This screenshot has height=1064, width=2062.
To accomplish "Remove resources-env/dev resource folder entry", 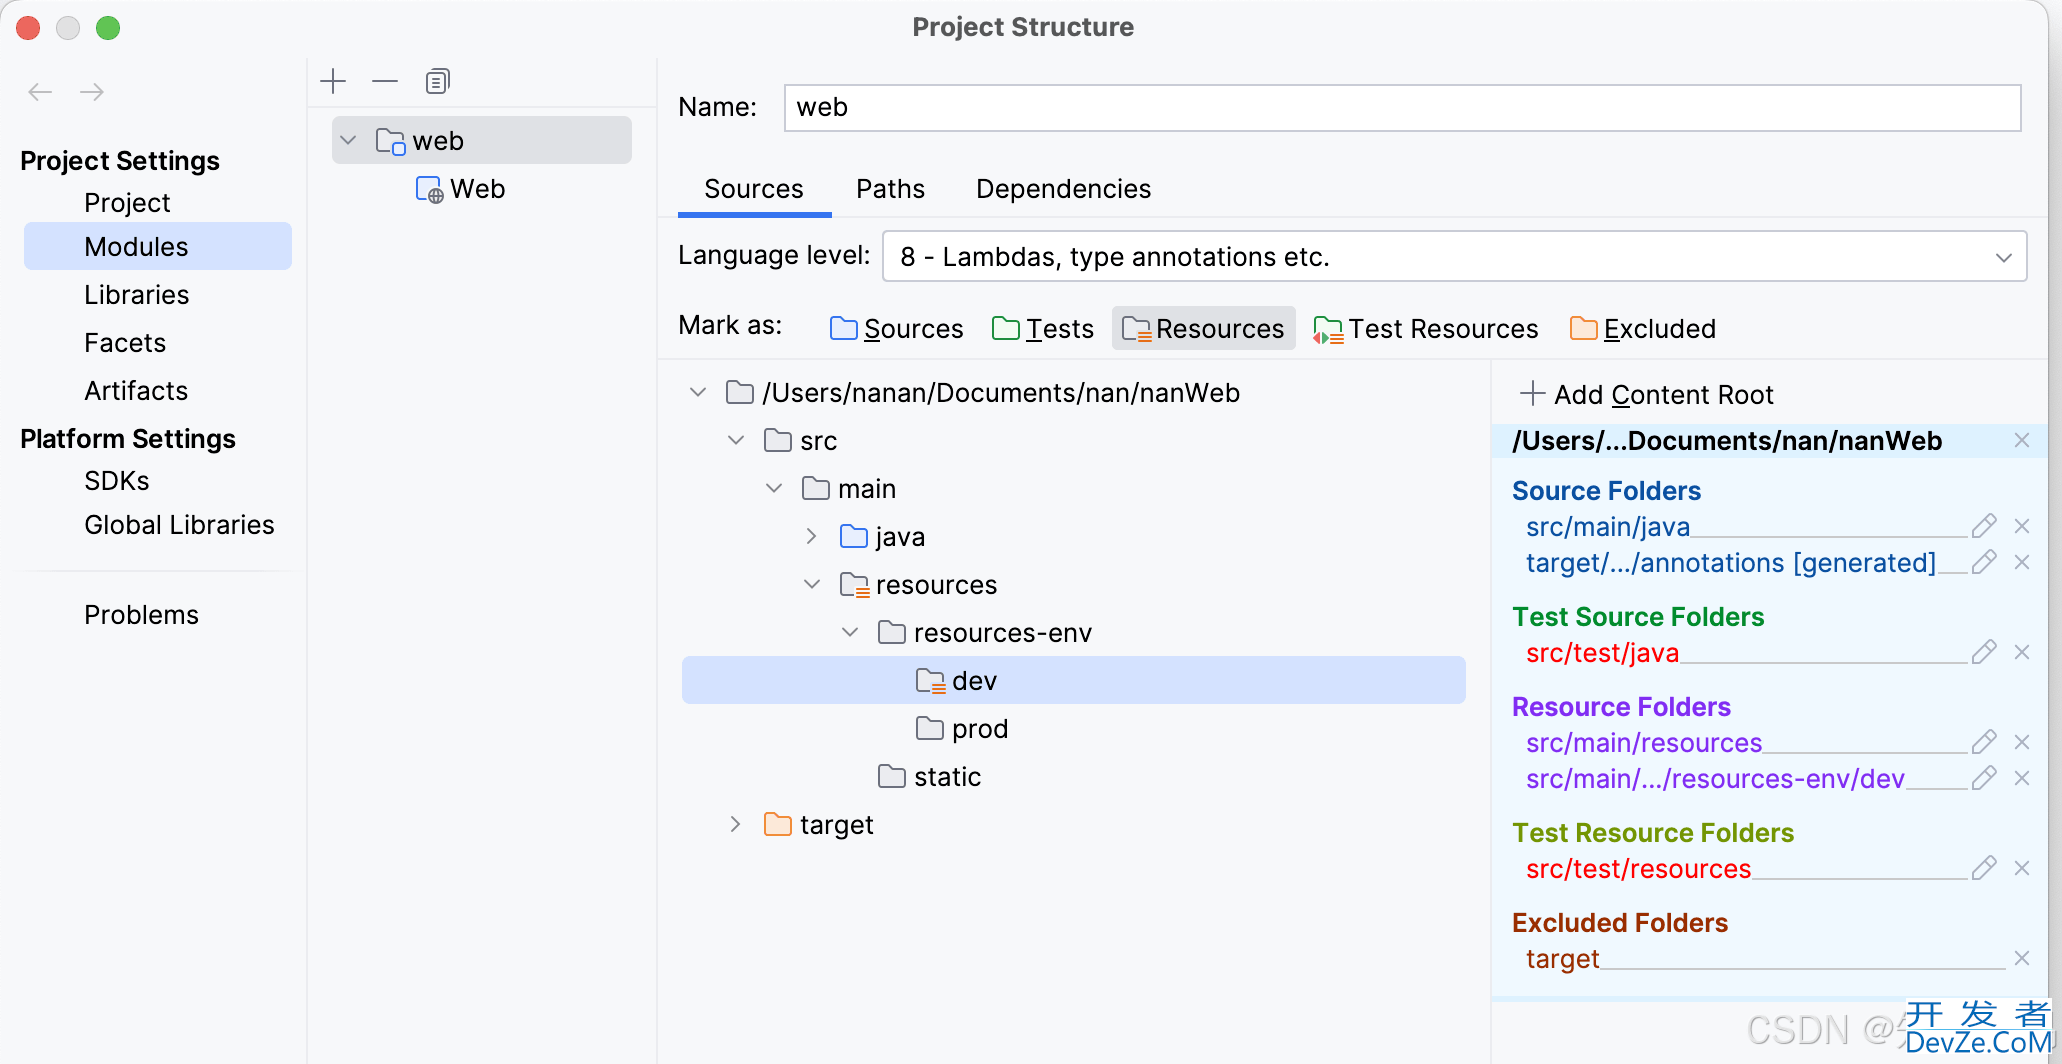I will tap(2022, 778).
